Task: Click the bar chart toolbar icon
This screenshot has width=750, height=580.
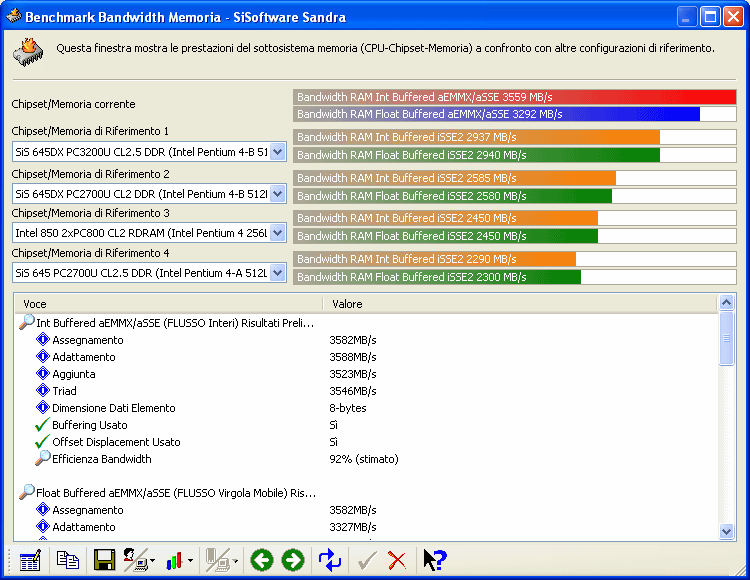Action: point(175,560)
